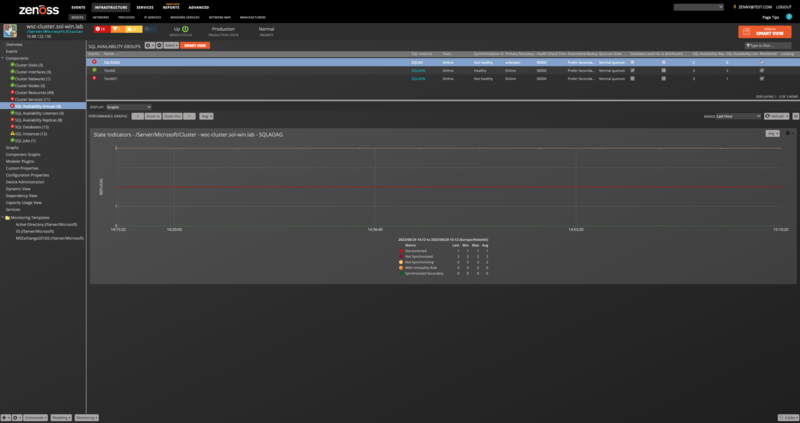The width and height of the screenshot is (800, 423).
Task: Open the Services menu
Action: pyautogui.click(x=145, y=8)
